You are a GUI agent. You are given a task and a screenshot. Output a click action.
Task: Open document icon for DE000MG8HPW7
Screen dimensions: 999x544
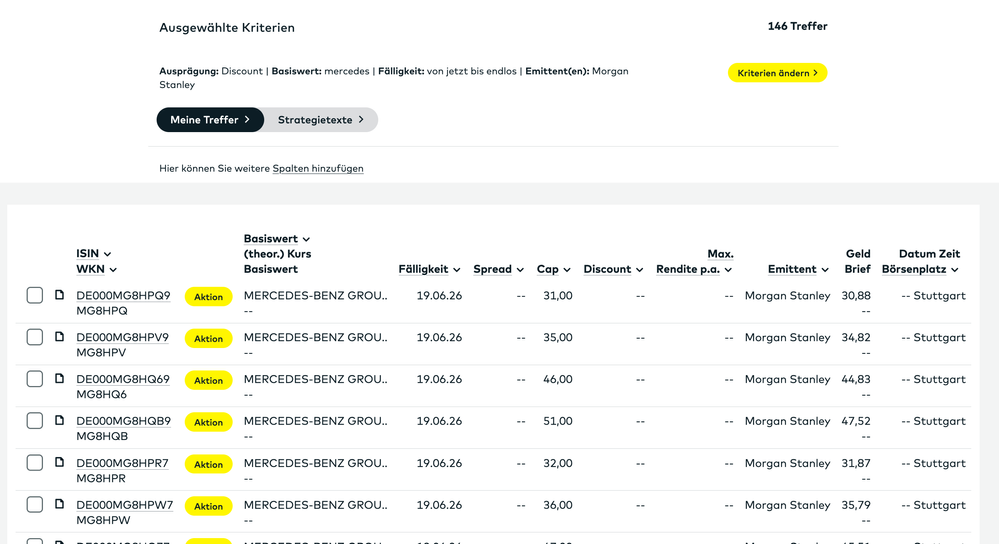coord(59,504)
